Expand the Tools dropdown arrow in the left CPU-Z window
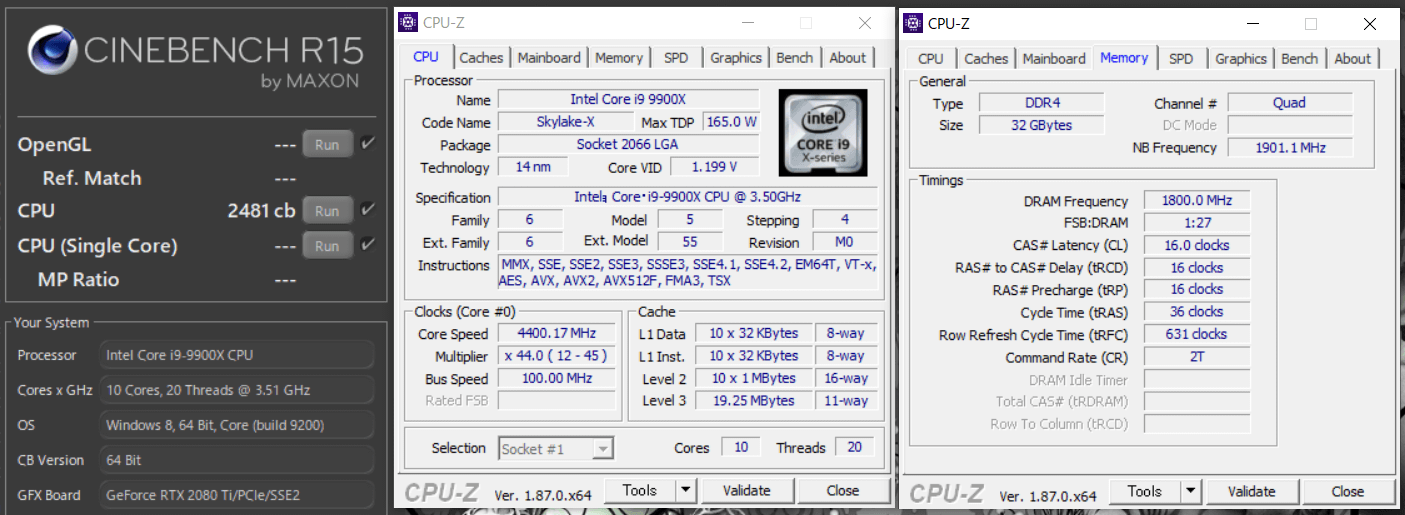Screen dimensions: 1405x515 685,490
